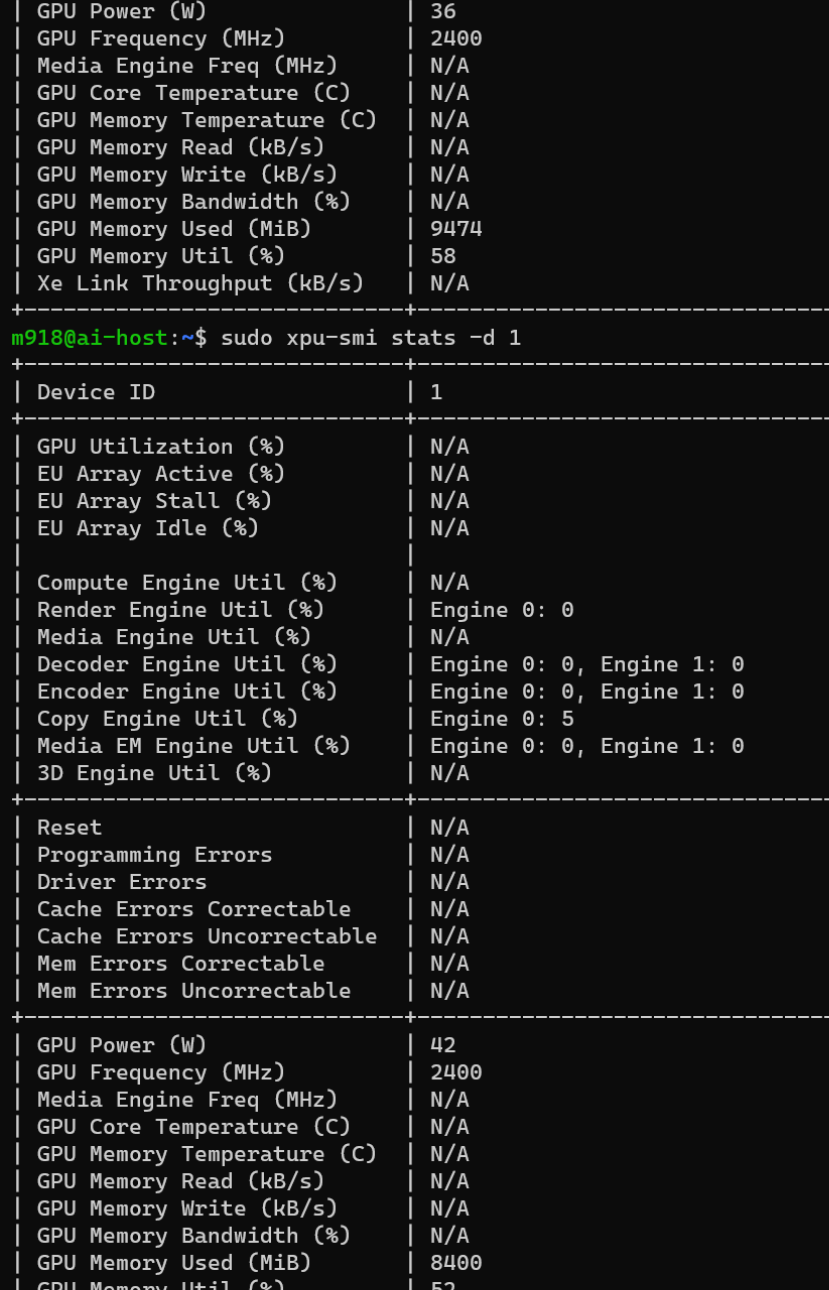Image resolution: width=829 pixels, height=1290 pixels.
Task: Click the GPU Power value 42
Action: pyautogui.click(x=443, y=1045)
